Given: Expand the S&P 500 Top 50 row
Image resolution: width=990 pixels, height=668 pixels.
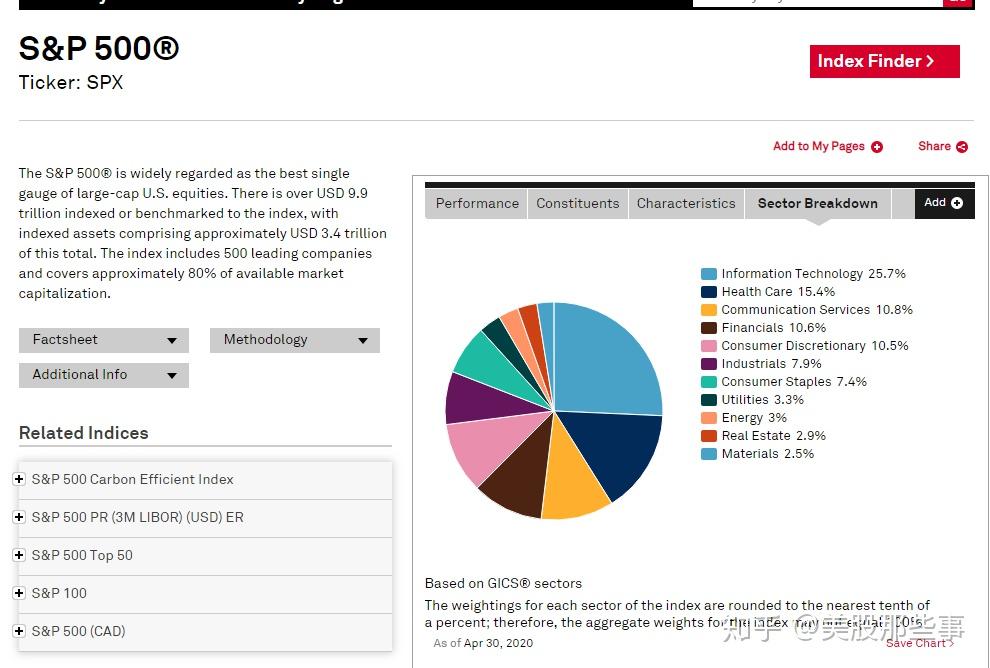Looking at the screenshot, I should tap(19, 555).
